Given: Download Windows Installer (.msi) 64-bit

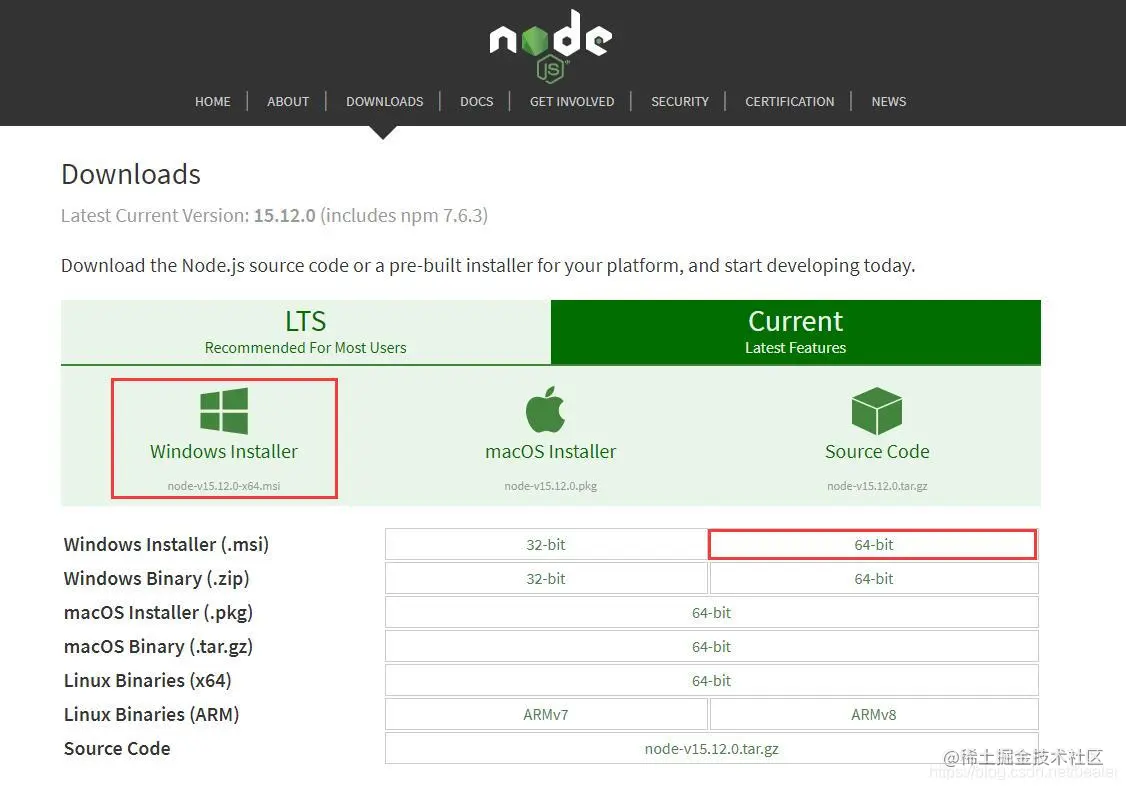Looking at the screenshot, I should 873,544.
